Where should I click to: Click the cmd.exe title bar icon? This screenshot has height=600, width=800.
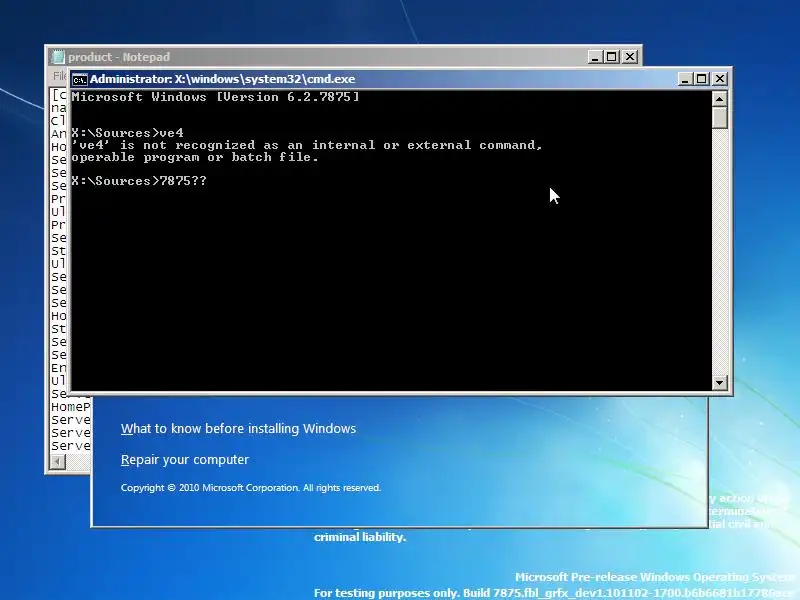point(80,80)
